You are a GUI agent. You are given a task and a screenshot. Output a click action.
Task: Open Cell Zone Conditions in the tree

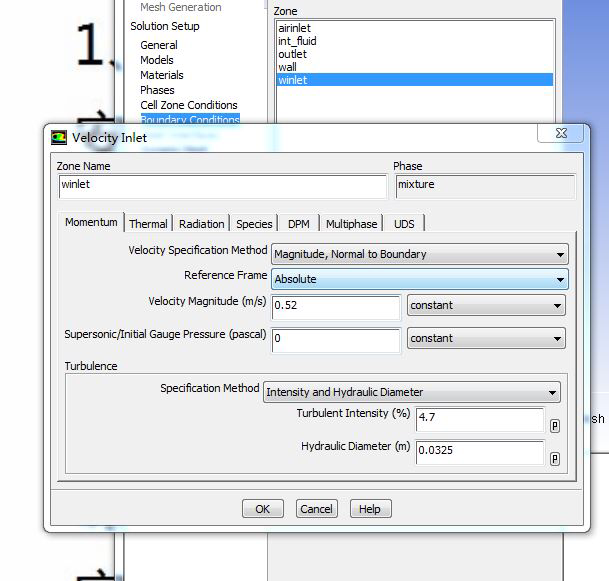tap(189, 105)
